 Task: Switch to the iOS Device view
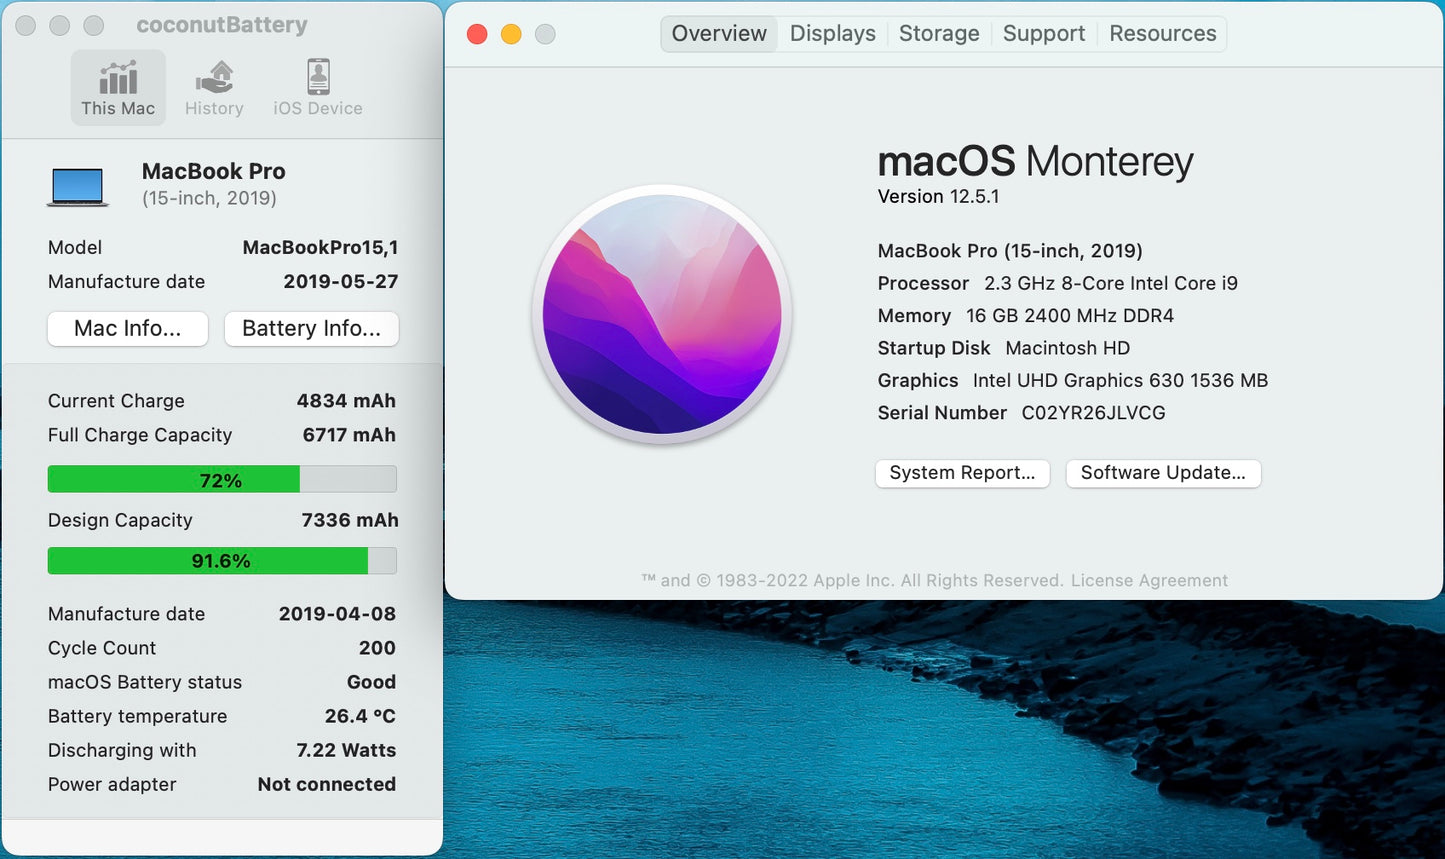click(x=316, y=87)
